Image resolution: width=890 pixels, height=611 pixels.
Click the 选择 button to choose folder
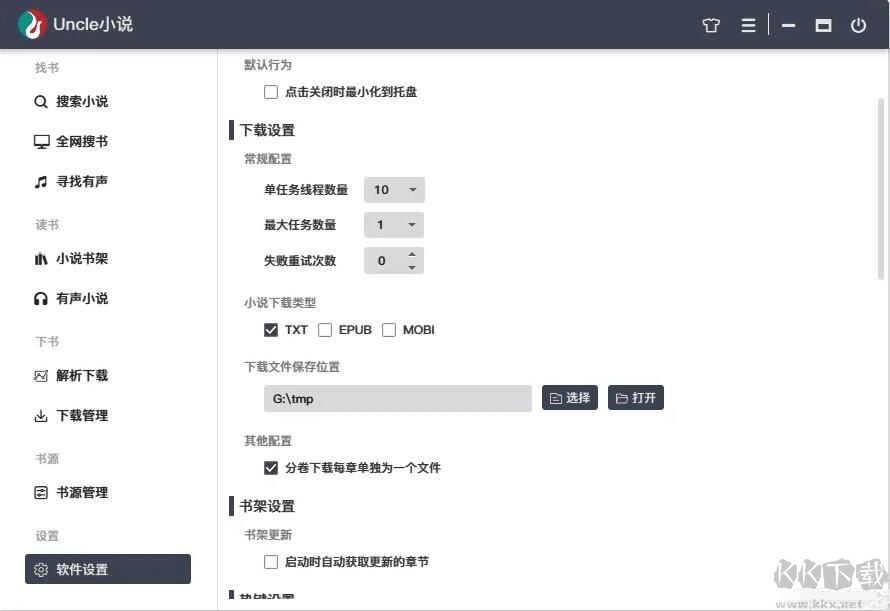click(569, 397)
